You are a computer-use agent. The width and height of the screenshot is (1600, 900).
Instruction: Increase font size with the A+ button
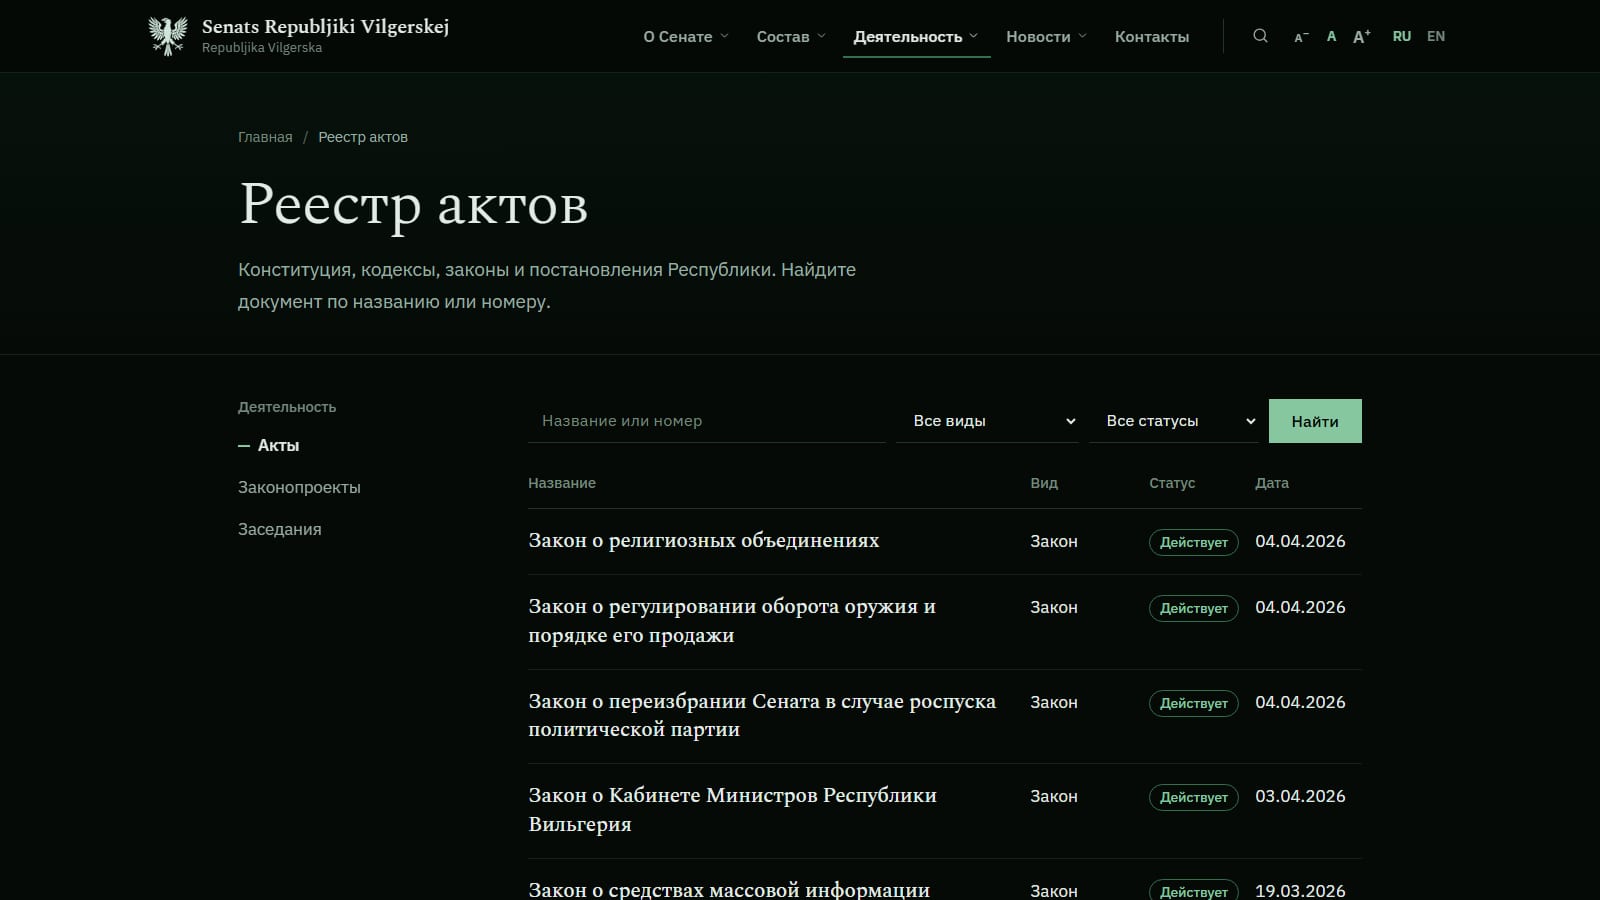(x=1362, y=36)
